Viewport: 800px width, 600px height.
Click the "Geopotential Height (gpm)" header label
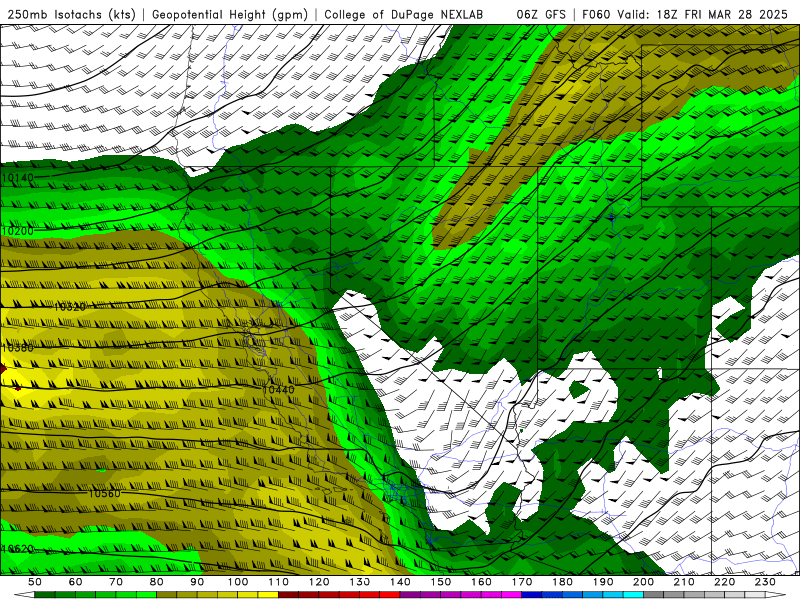230,15
